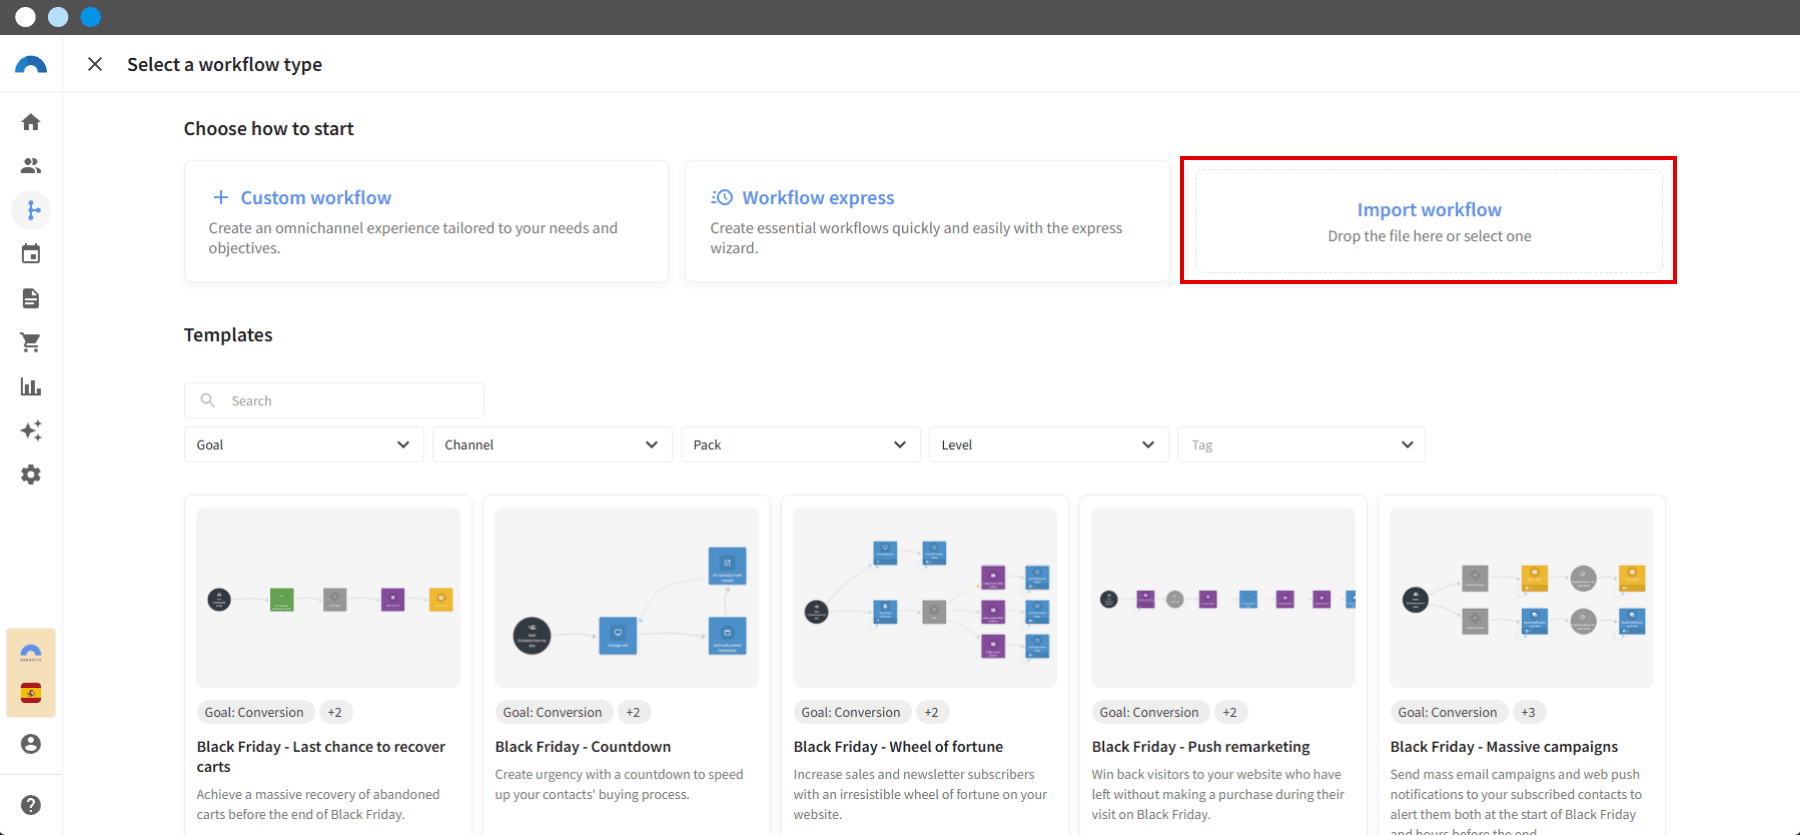Click the +3 tag on Massive campaigns card

click(1528, 712)
